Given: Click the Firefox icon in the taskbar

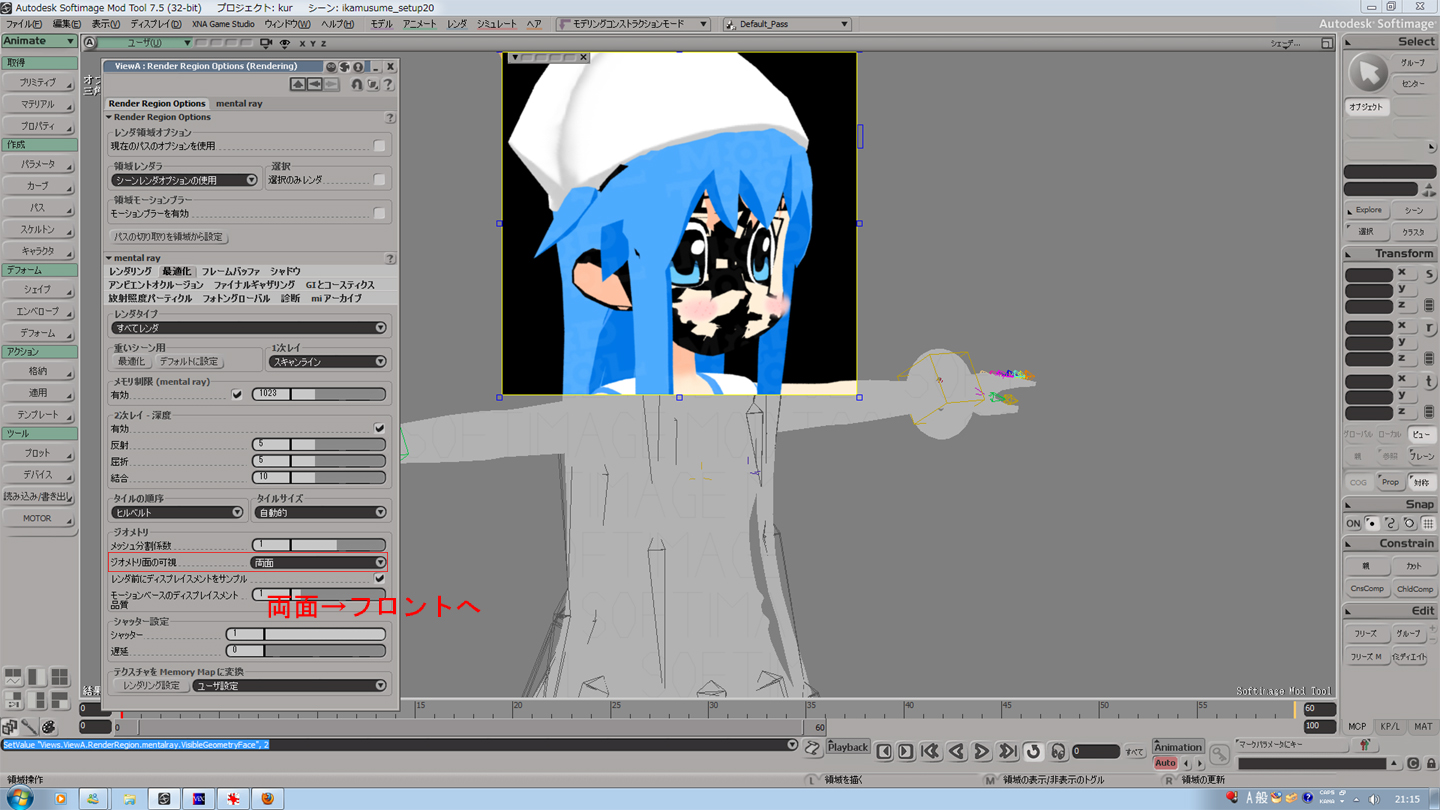Looking at the screenshot, I should [x=267, y=798].
